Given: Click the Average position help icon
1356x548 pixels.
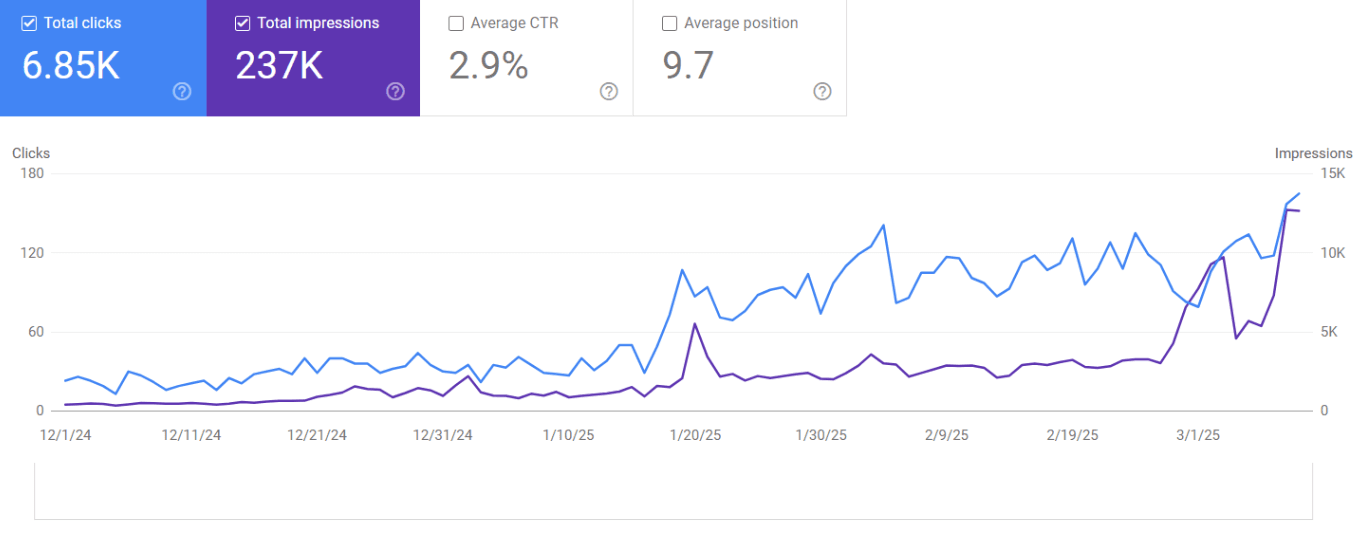Looking at the screenshot, I should [x=822, y=92].
